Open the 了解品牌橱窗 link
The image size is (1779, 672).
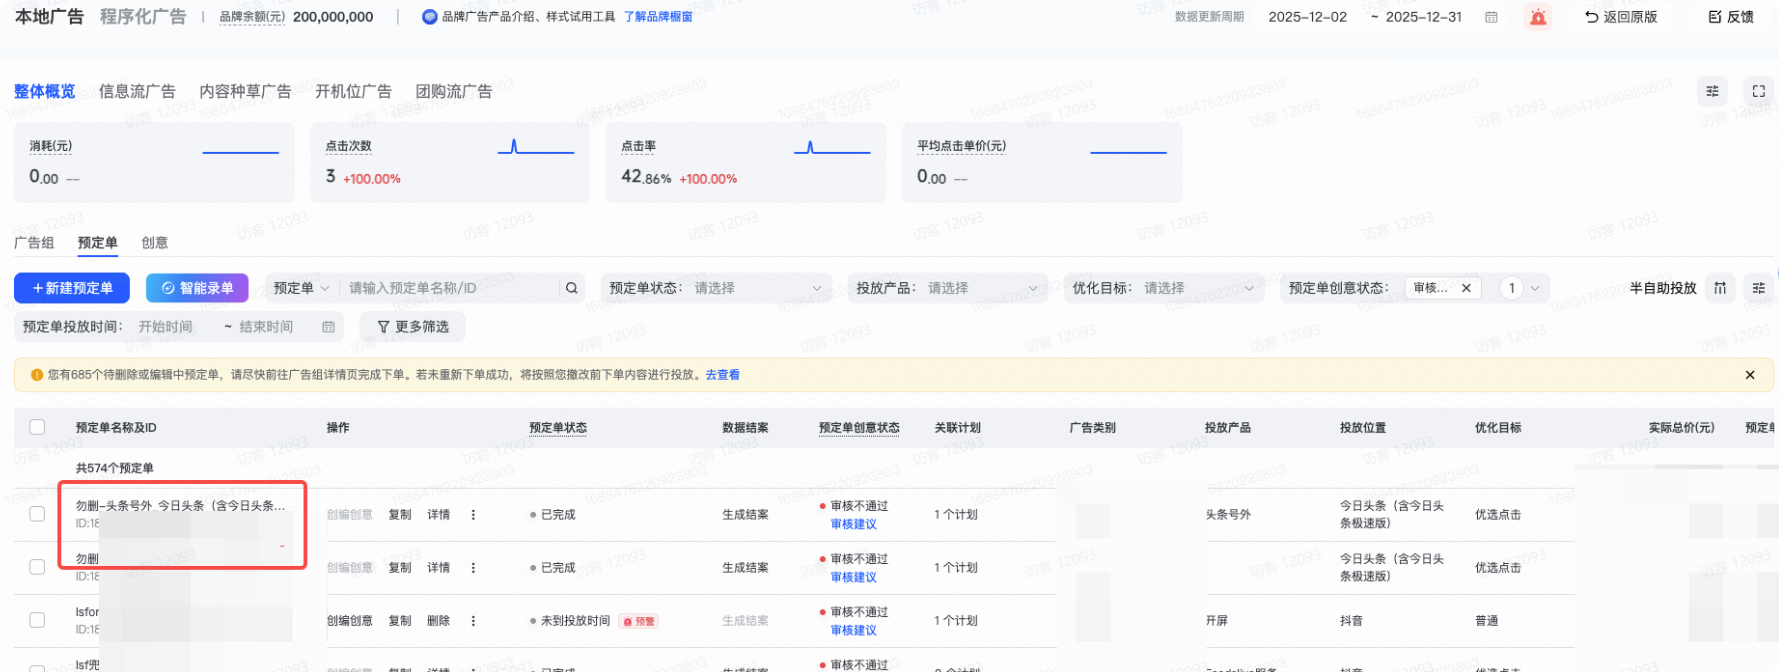click(658, 17)
